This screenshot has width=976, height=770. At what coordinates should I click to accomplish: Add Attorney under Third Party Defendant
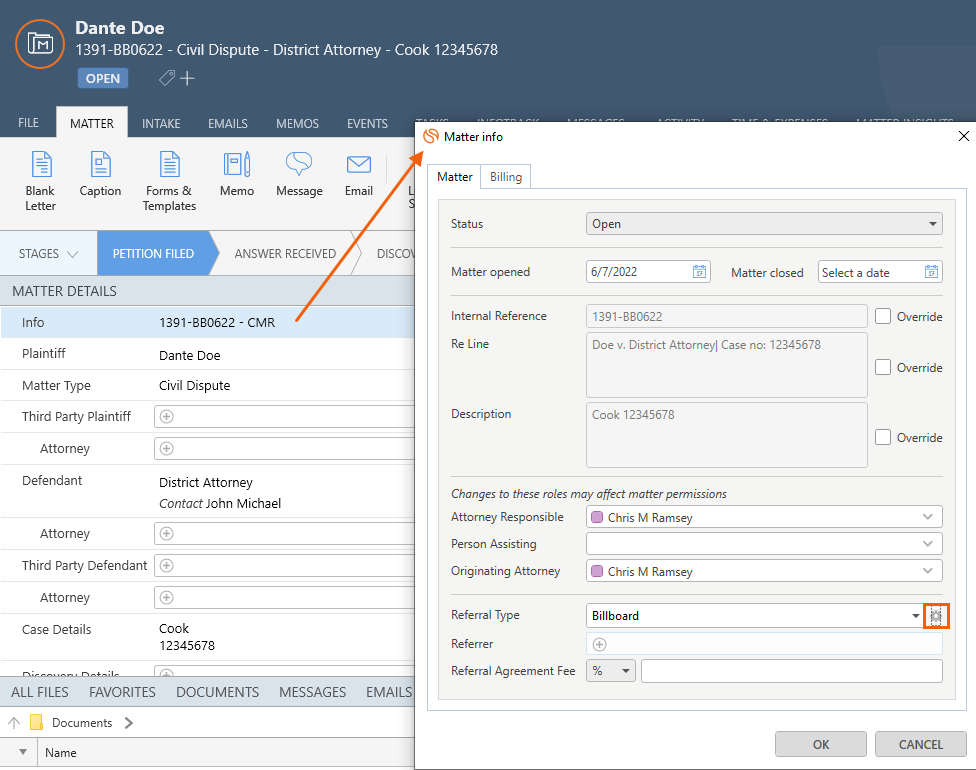tap(166, 598)
